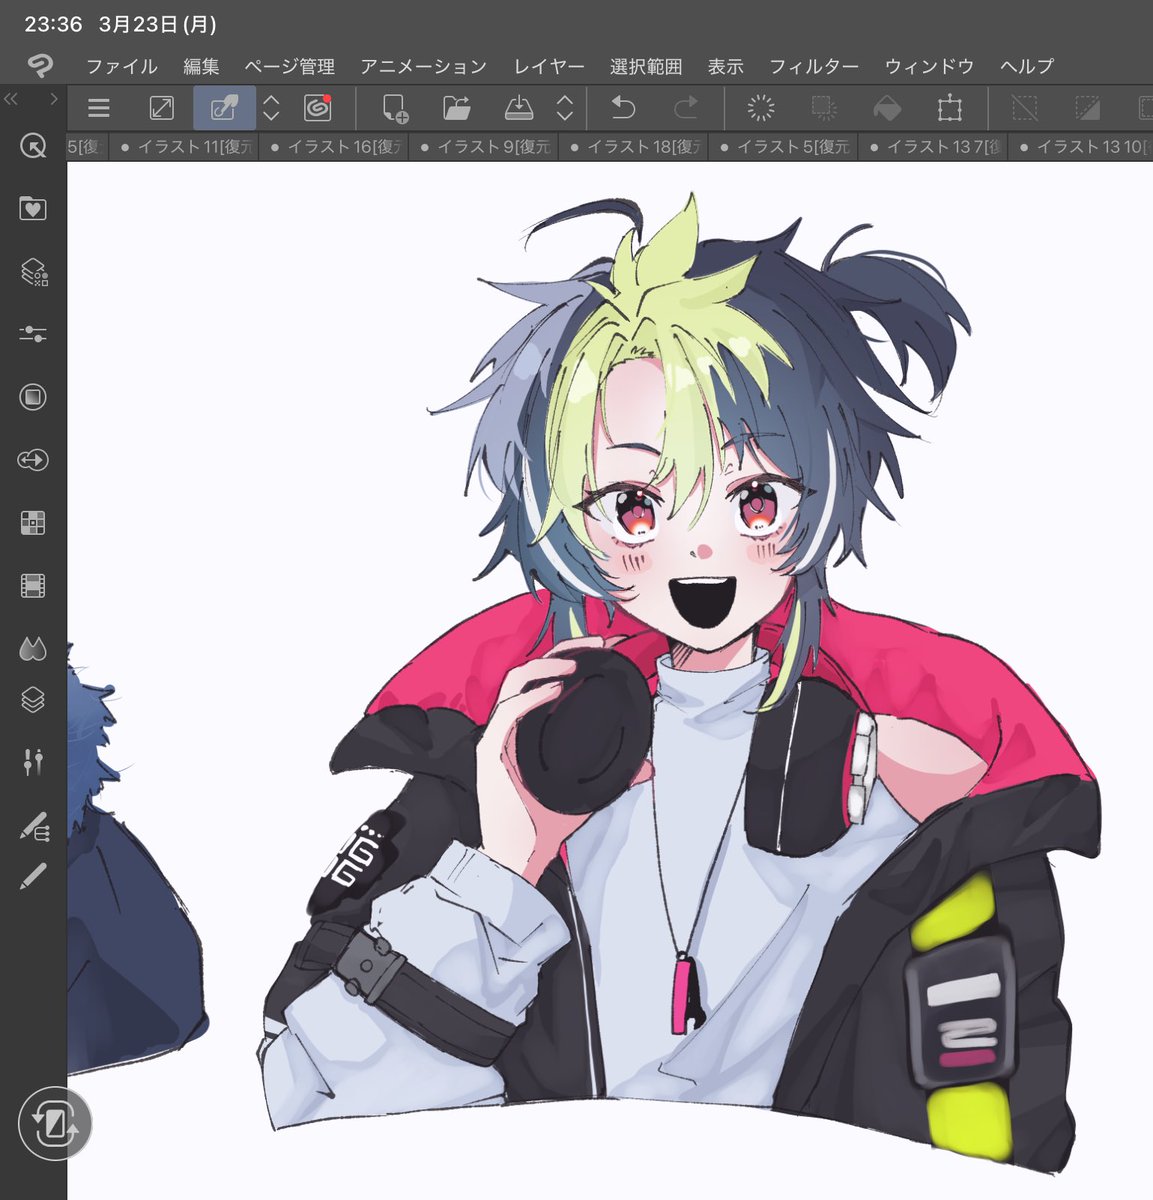Open the Layer Property palette icon

click(33, 271)
